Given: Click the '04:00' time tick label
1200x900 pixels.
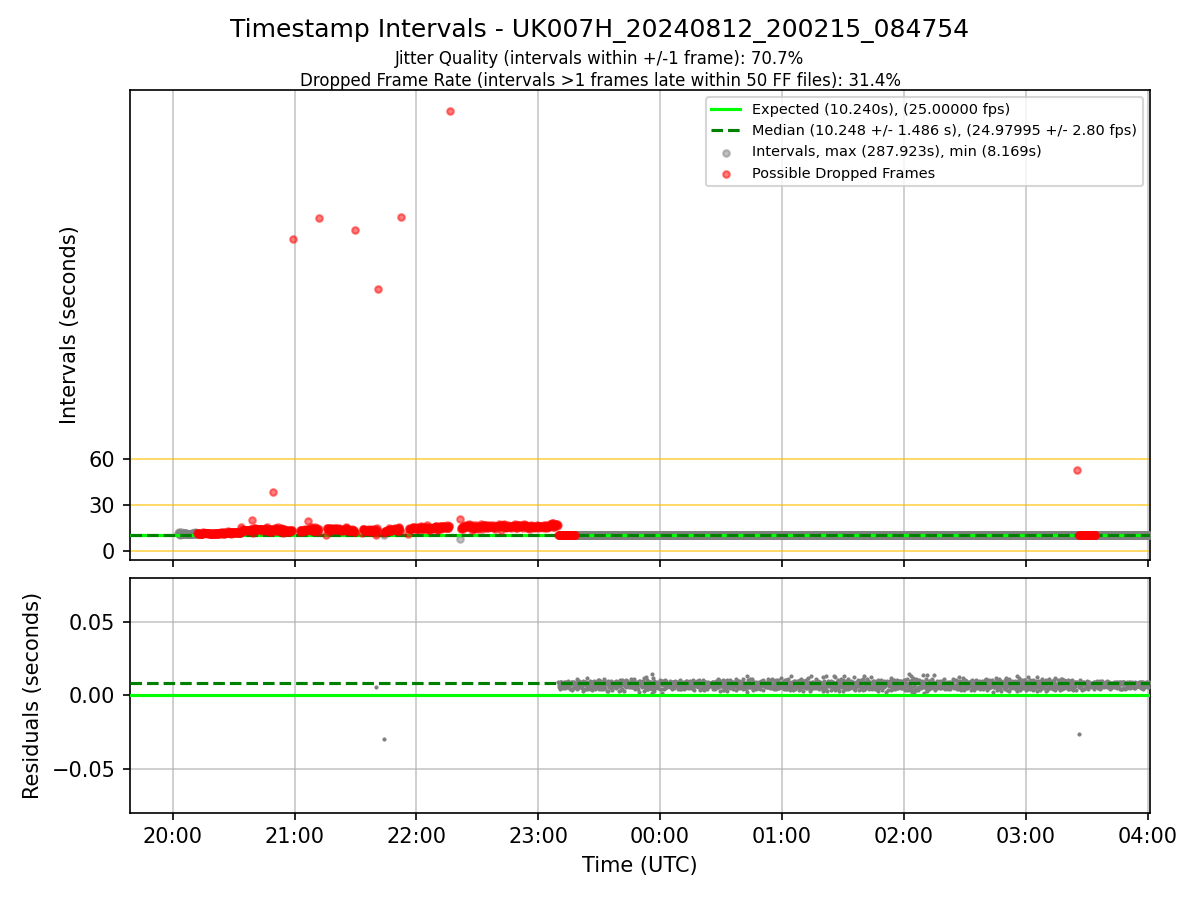Looking at the screenshot, I should pyautogui.click(x=1147, y=835).
